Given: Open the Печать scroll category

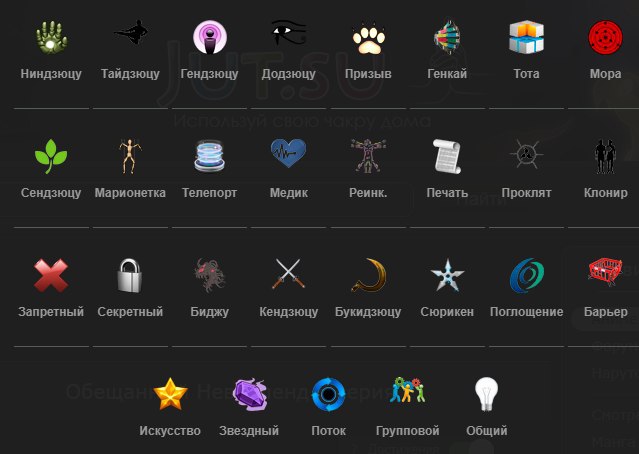Looking at the screenshot, I should (x=447, y=156).
